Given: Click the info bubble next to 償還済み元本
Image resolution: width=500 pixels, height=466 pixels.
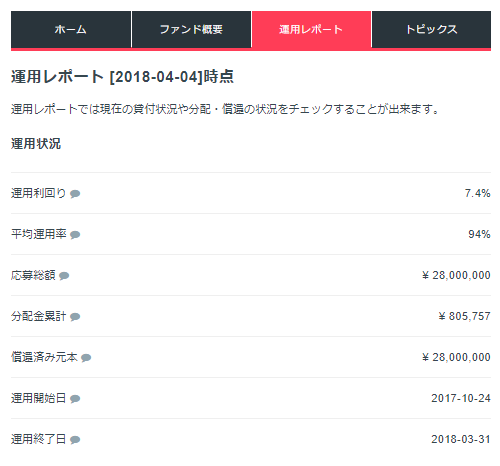Looking at the screenshot, I should (x=86, y=358).
